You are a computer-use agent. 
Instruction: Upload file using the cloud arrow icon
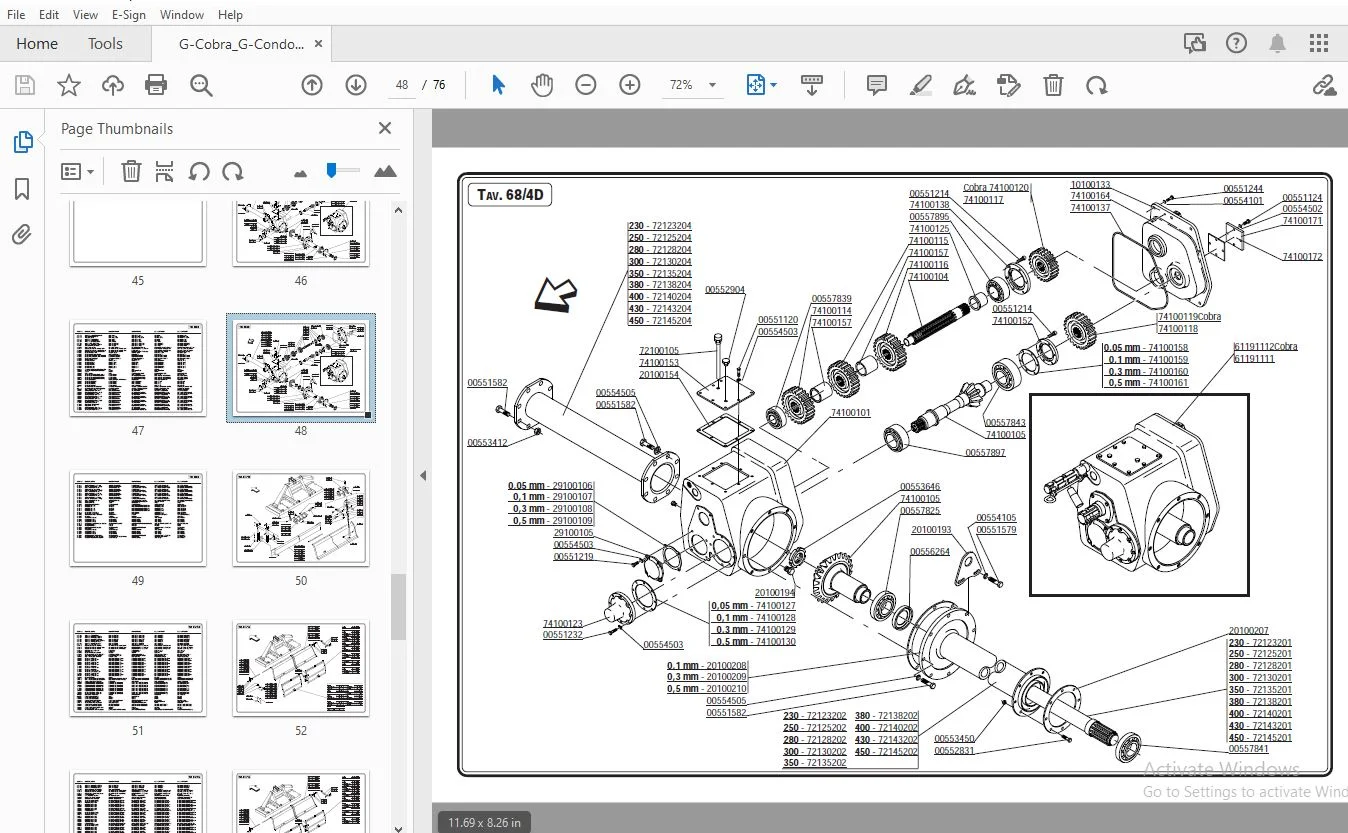click(113, 85)
